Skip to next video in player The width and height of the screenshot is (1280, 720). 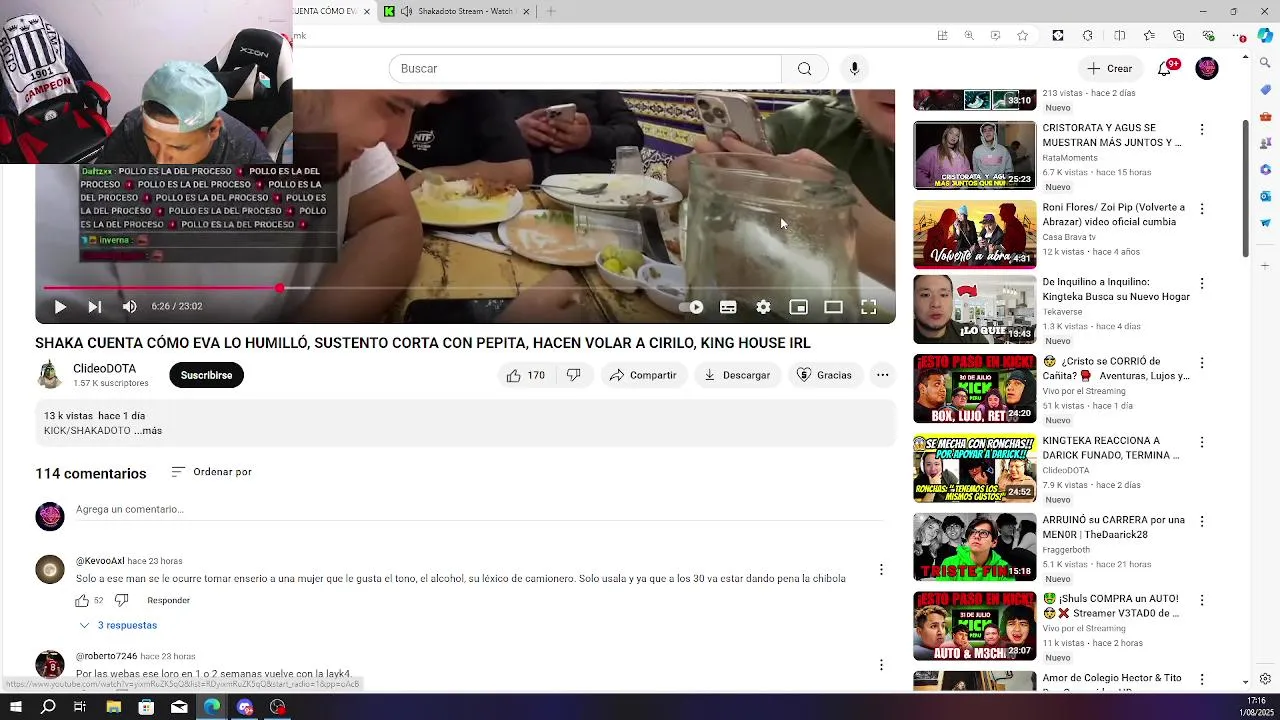tap(94, 307)
